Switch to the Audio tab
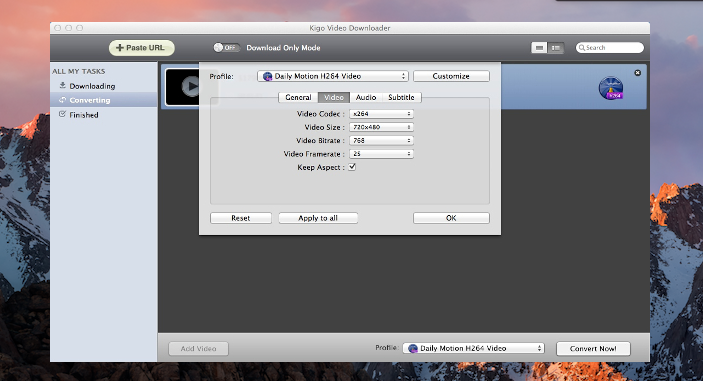This screenshot has width=703, height=381. pyautogui.click(x=366, y=97)
